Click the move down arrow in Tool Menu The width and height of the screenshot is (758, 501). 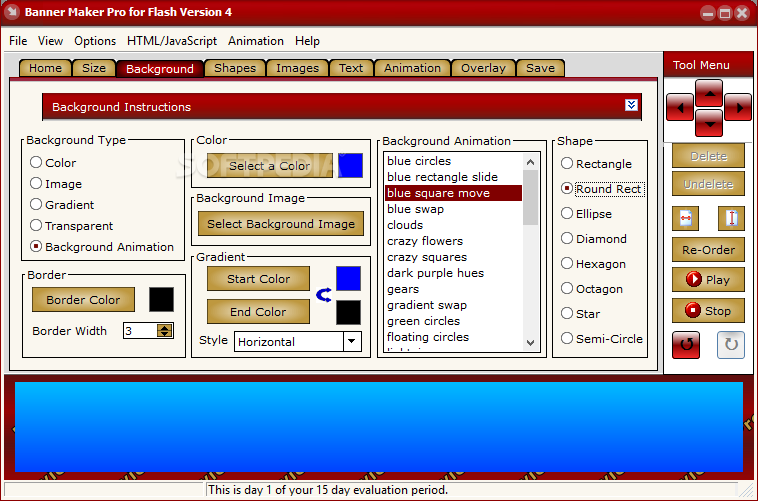pos(709,123)
